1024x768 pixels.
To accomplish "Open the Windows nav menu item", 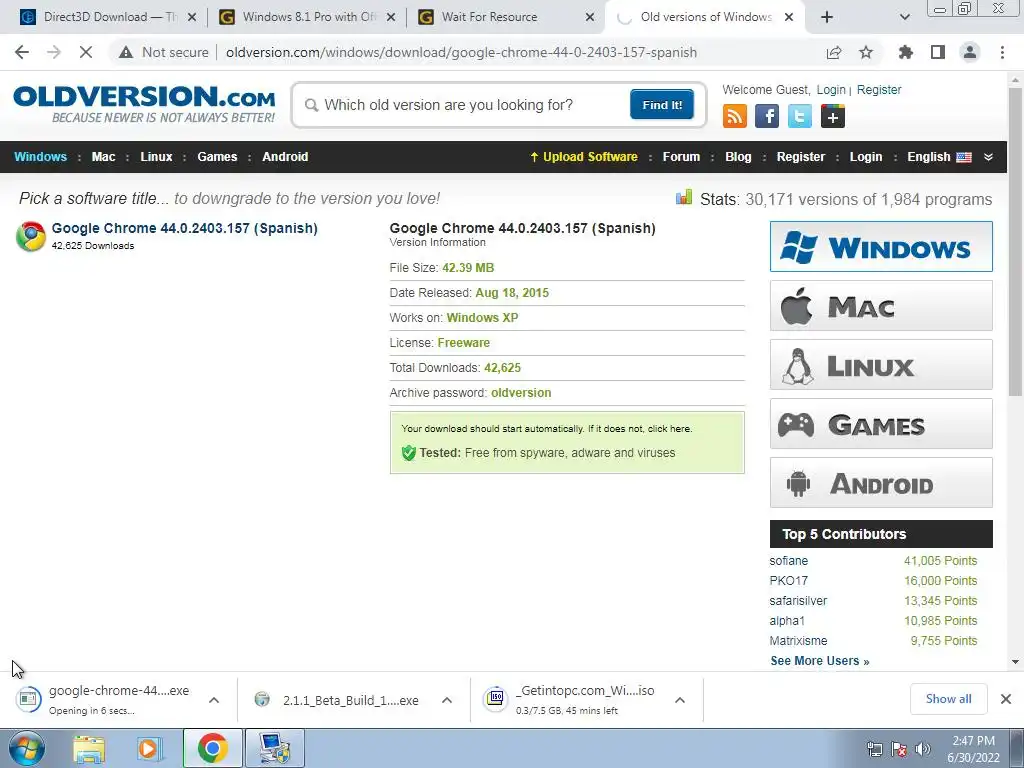I will (x=40, y=157).
